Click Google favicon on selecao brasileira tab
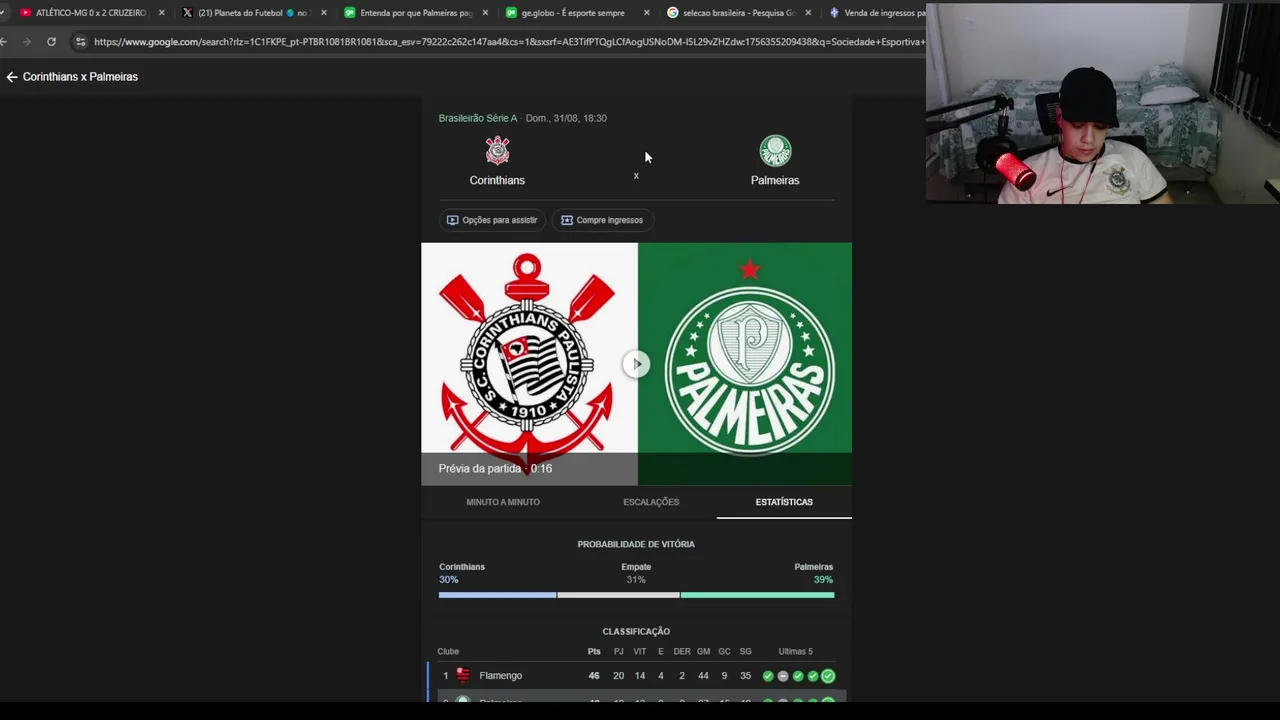This screenshot has width=1280, height=720. 672,13
